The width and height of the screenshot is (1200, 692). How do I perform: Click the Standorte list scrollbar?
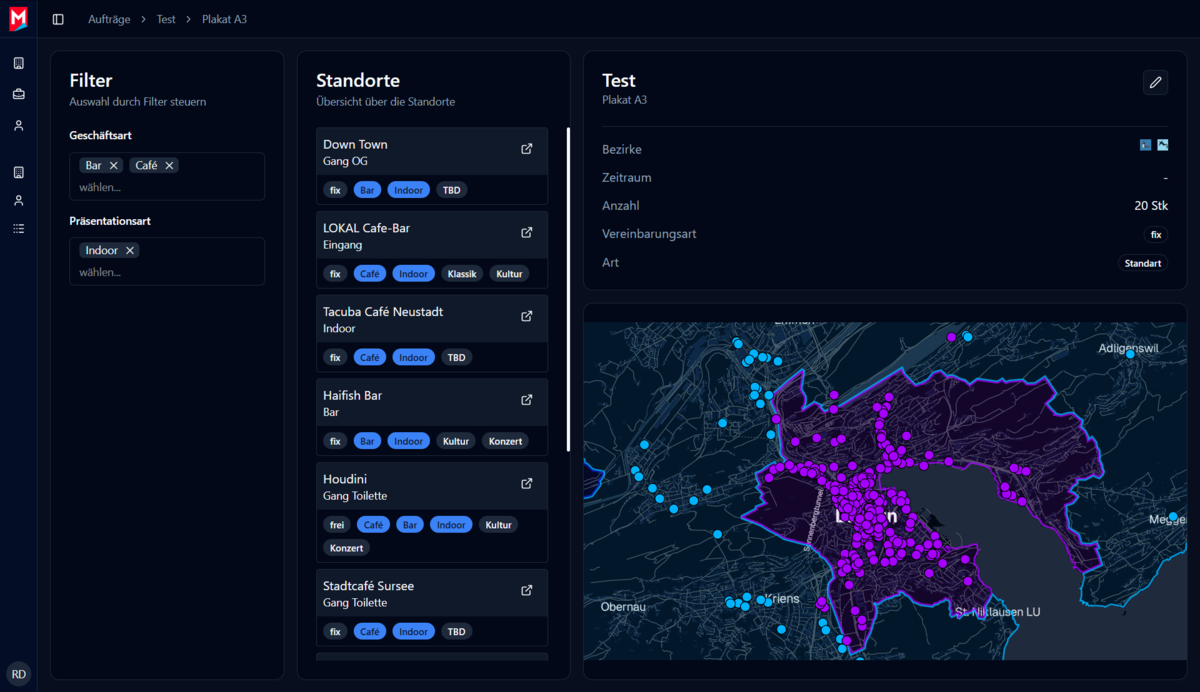pos(568,290)
